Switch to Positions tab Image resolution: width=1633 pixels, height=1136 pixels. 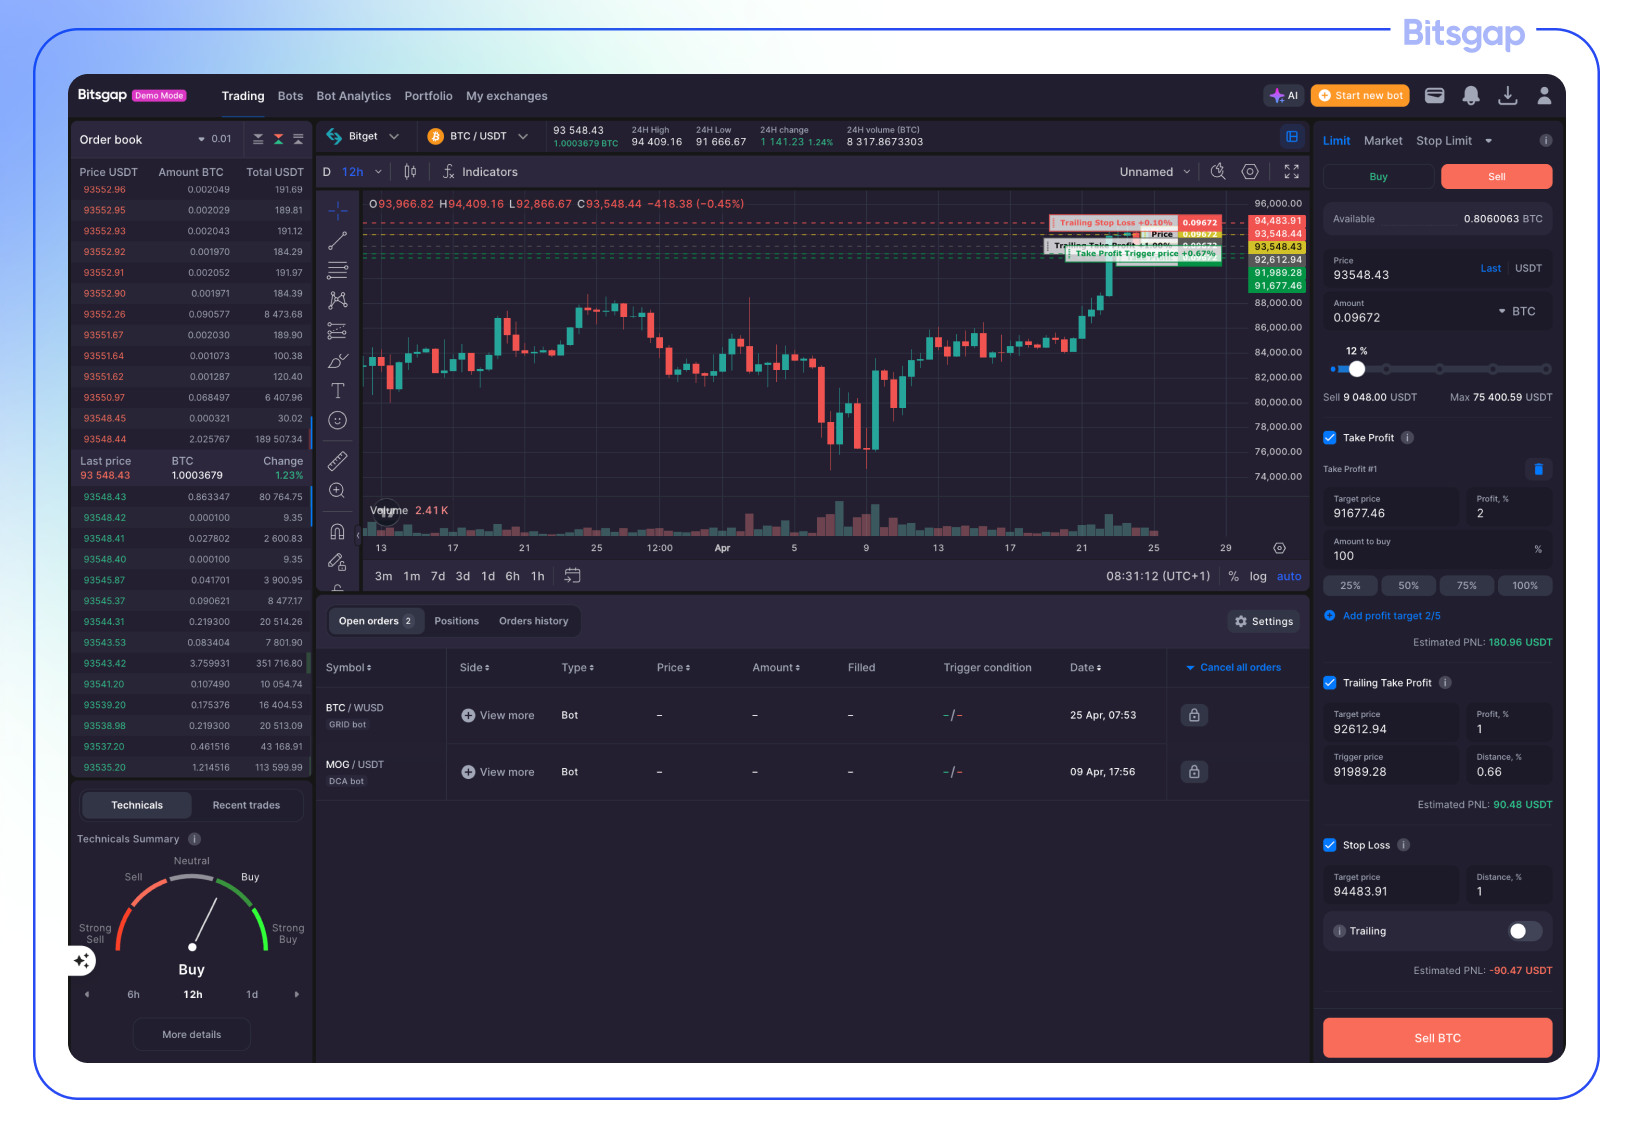(x=457, y=621)
